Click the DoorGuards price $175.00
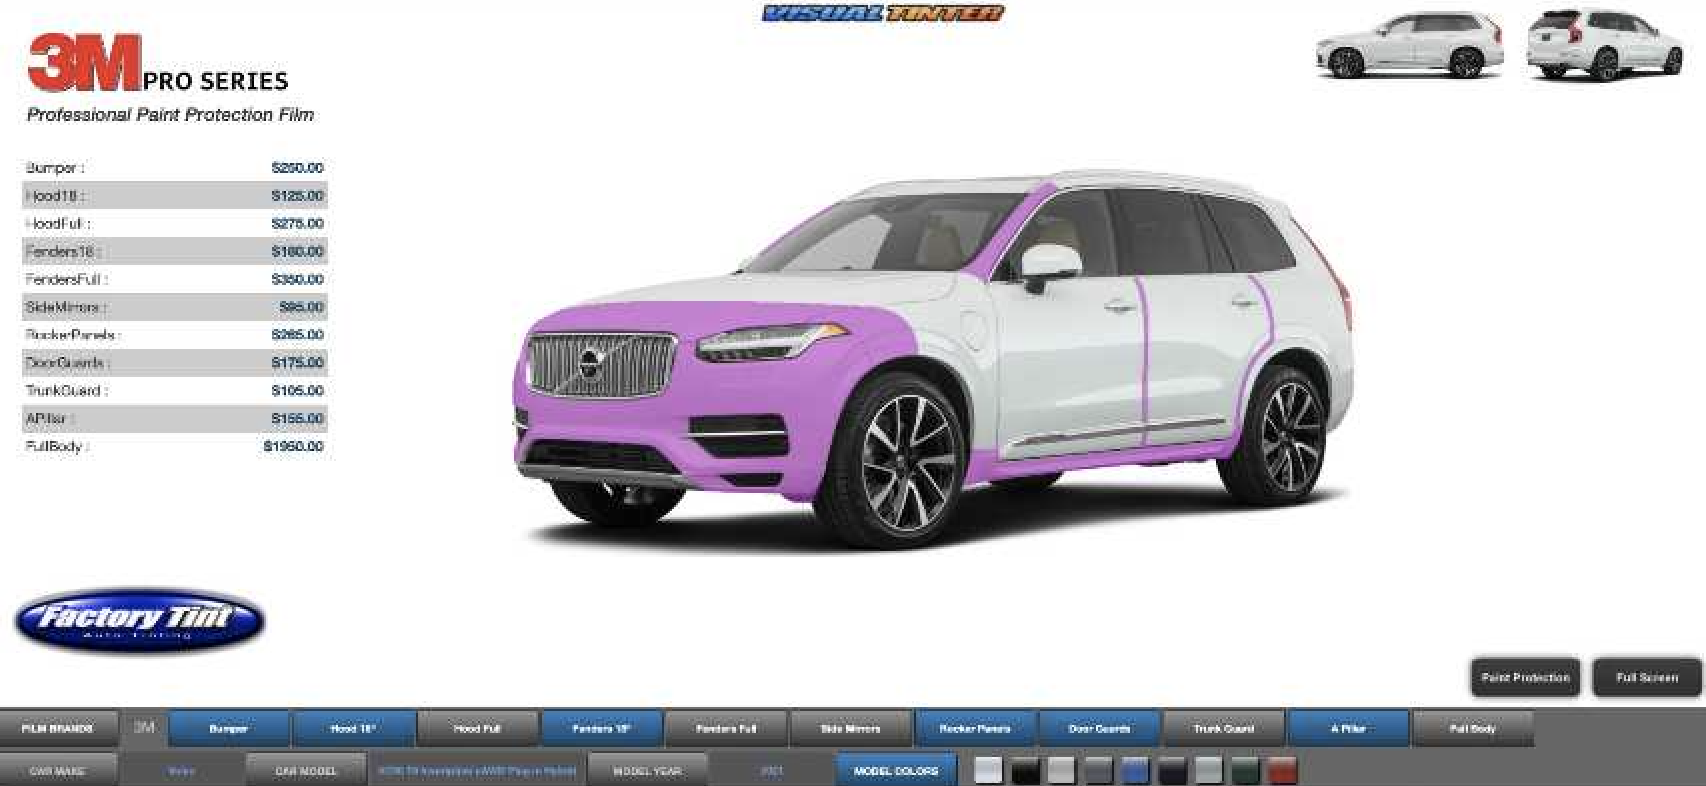The width and height of the screenshot is (1706, 786). 297,363
